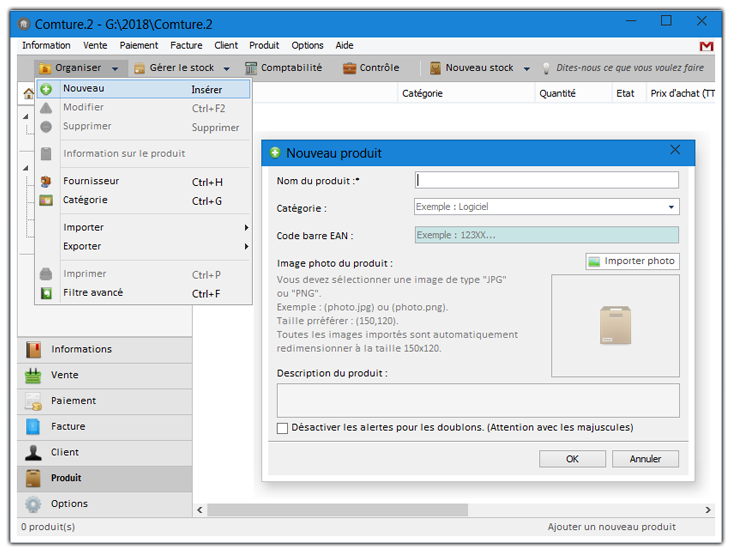This screenshot has height=553, width=732.
Task: Click the Comptabilité calculator icon
Action: [252, 68]
